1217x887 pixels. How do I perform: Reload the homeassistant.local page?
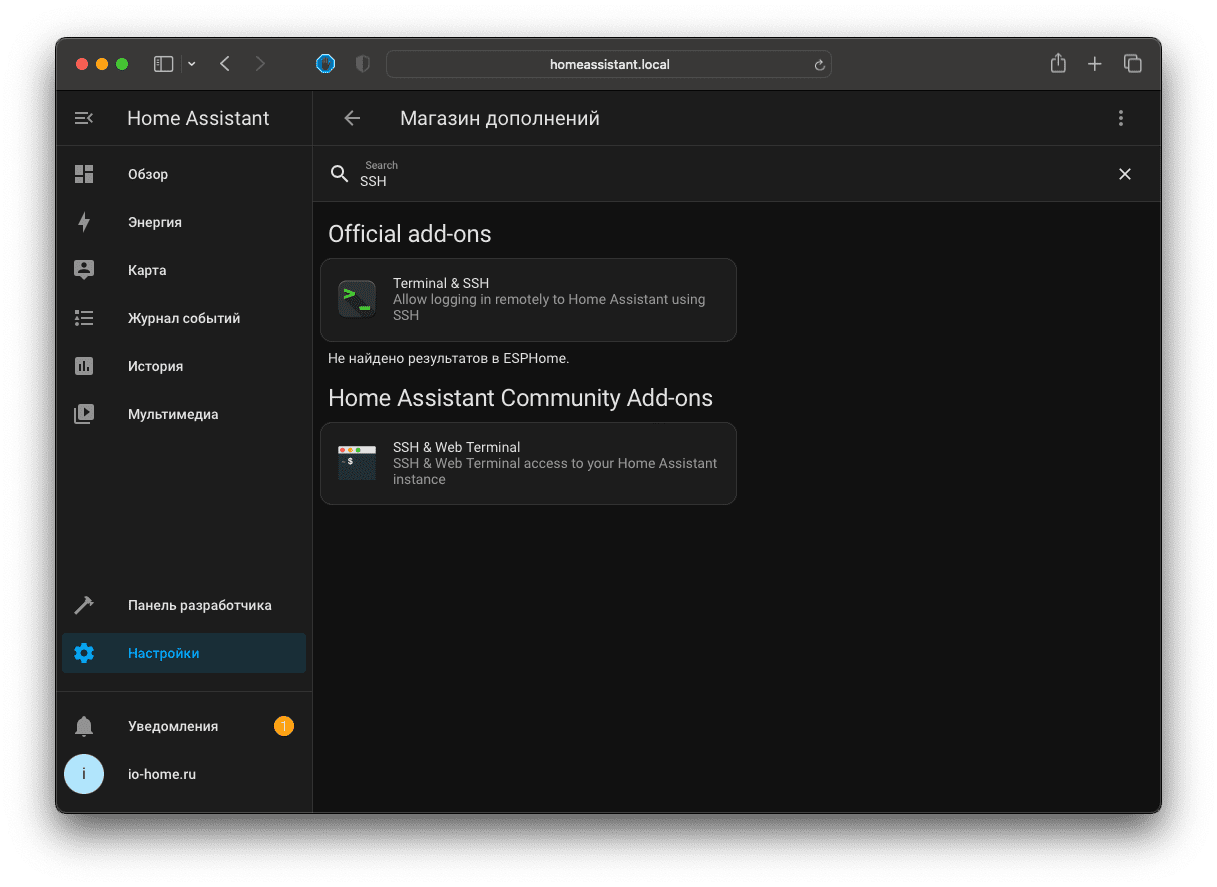(820, 65)
